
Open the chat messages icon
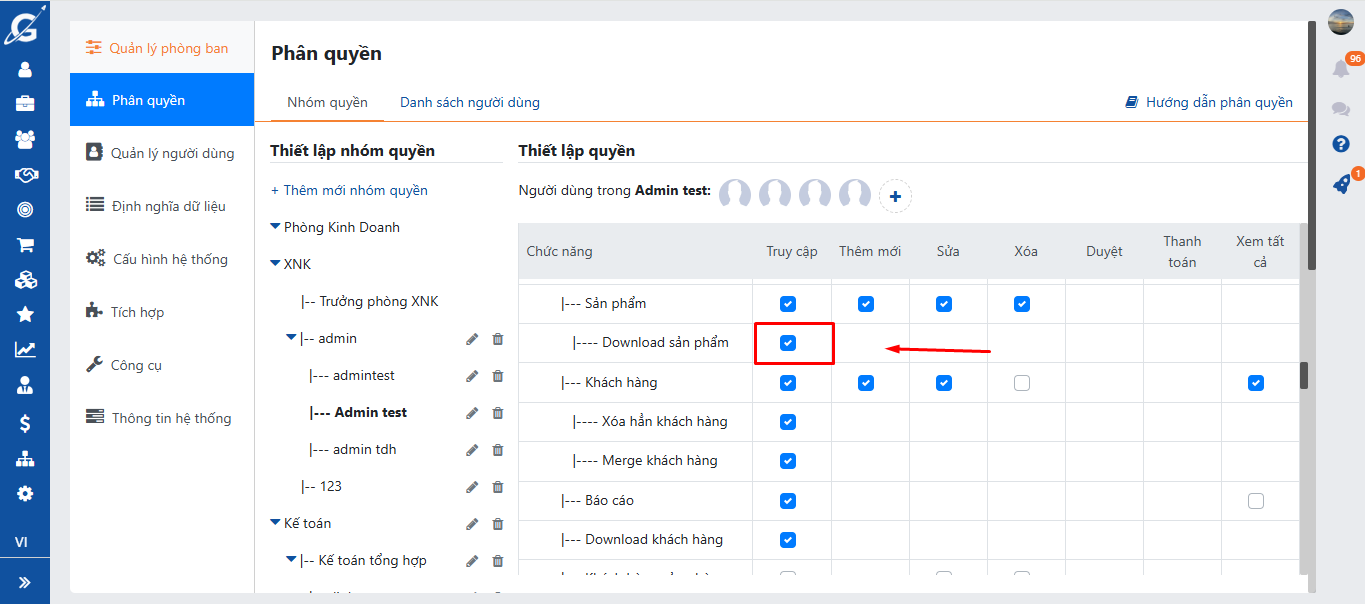1341,108
